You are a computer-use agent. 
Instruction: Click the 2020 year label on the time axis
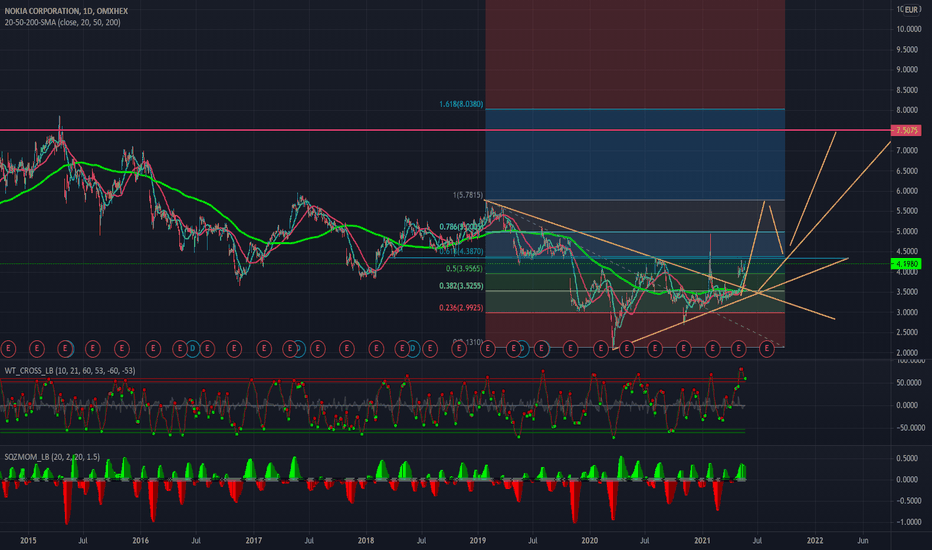pyautogui.click(x=590, y=540)
